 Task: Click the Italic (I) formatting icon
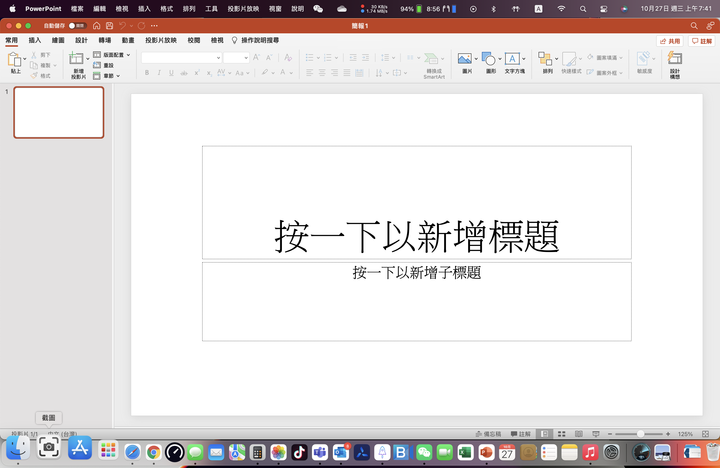tap(159, 73)
